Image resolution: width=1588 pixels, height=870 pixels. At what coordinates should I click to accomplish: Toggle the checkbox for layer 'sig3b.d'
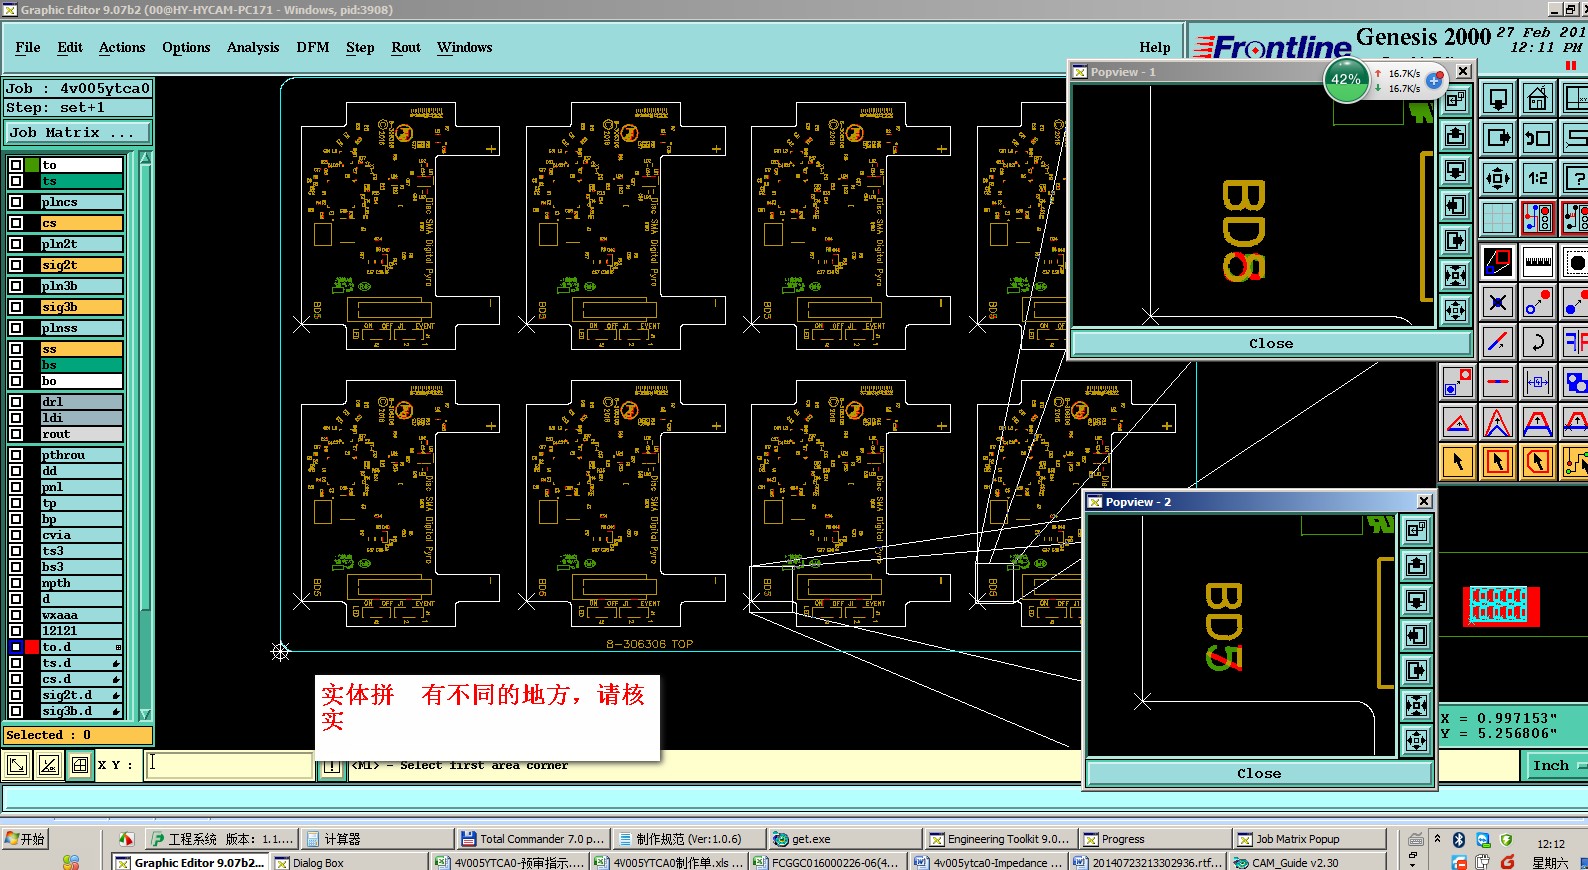(x=16, y=711)
